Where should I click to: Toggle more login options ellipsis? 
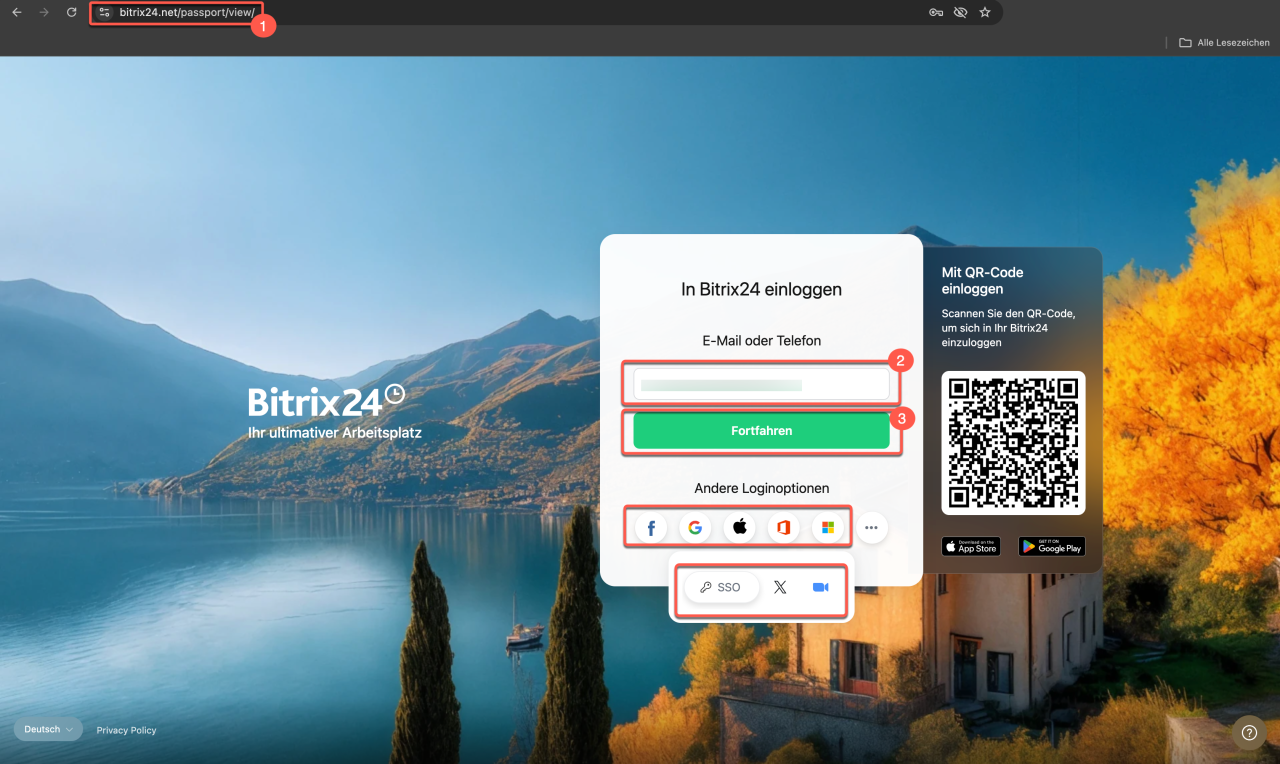click(x=872, y=527)
